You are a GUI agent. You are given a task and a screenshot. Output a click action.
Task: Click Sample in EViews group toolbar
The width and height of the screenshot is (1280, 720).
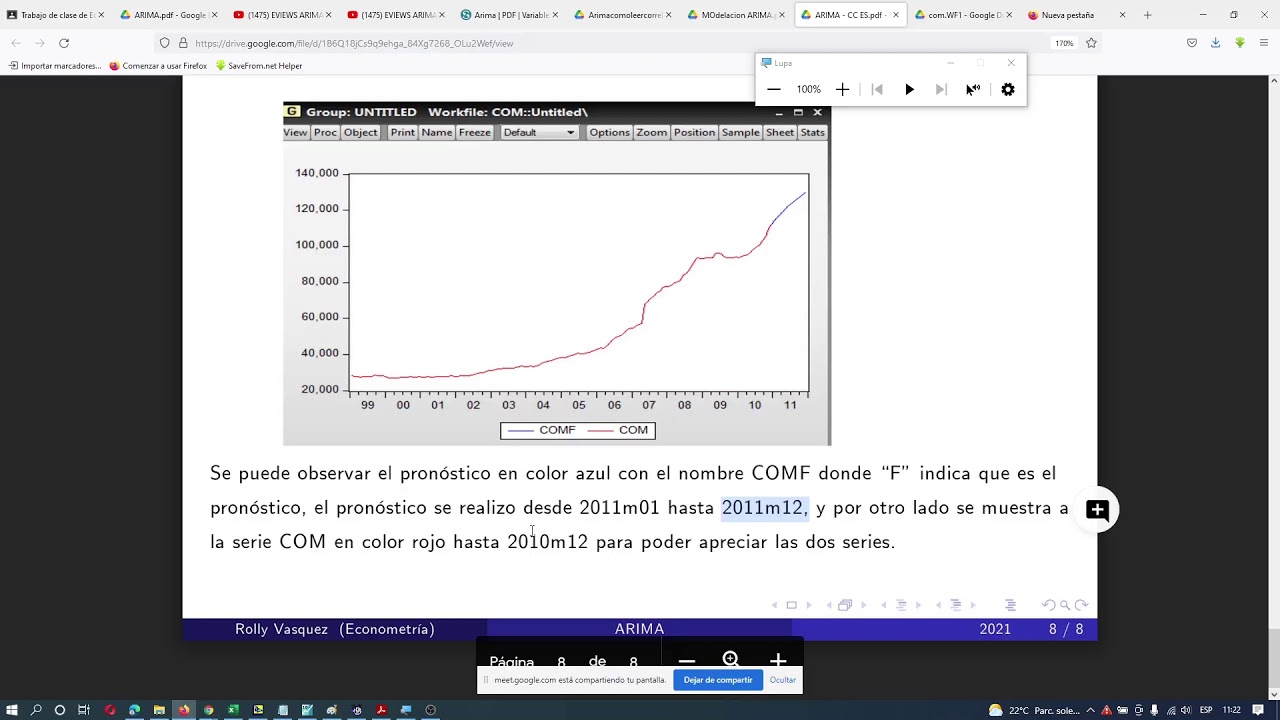[741, 133]
